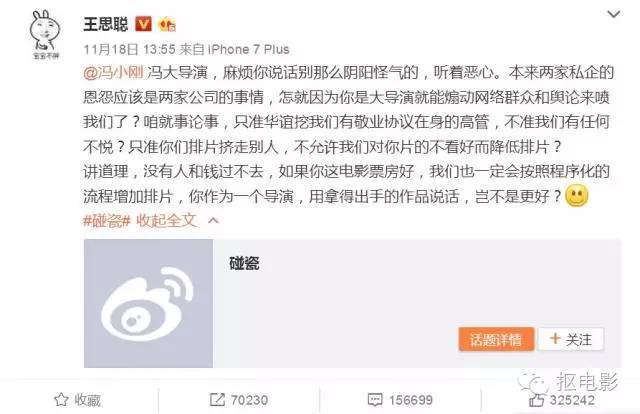
Task: Follow the topic with 关注 button
Action: click(571, 339)
